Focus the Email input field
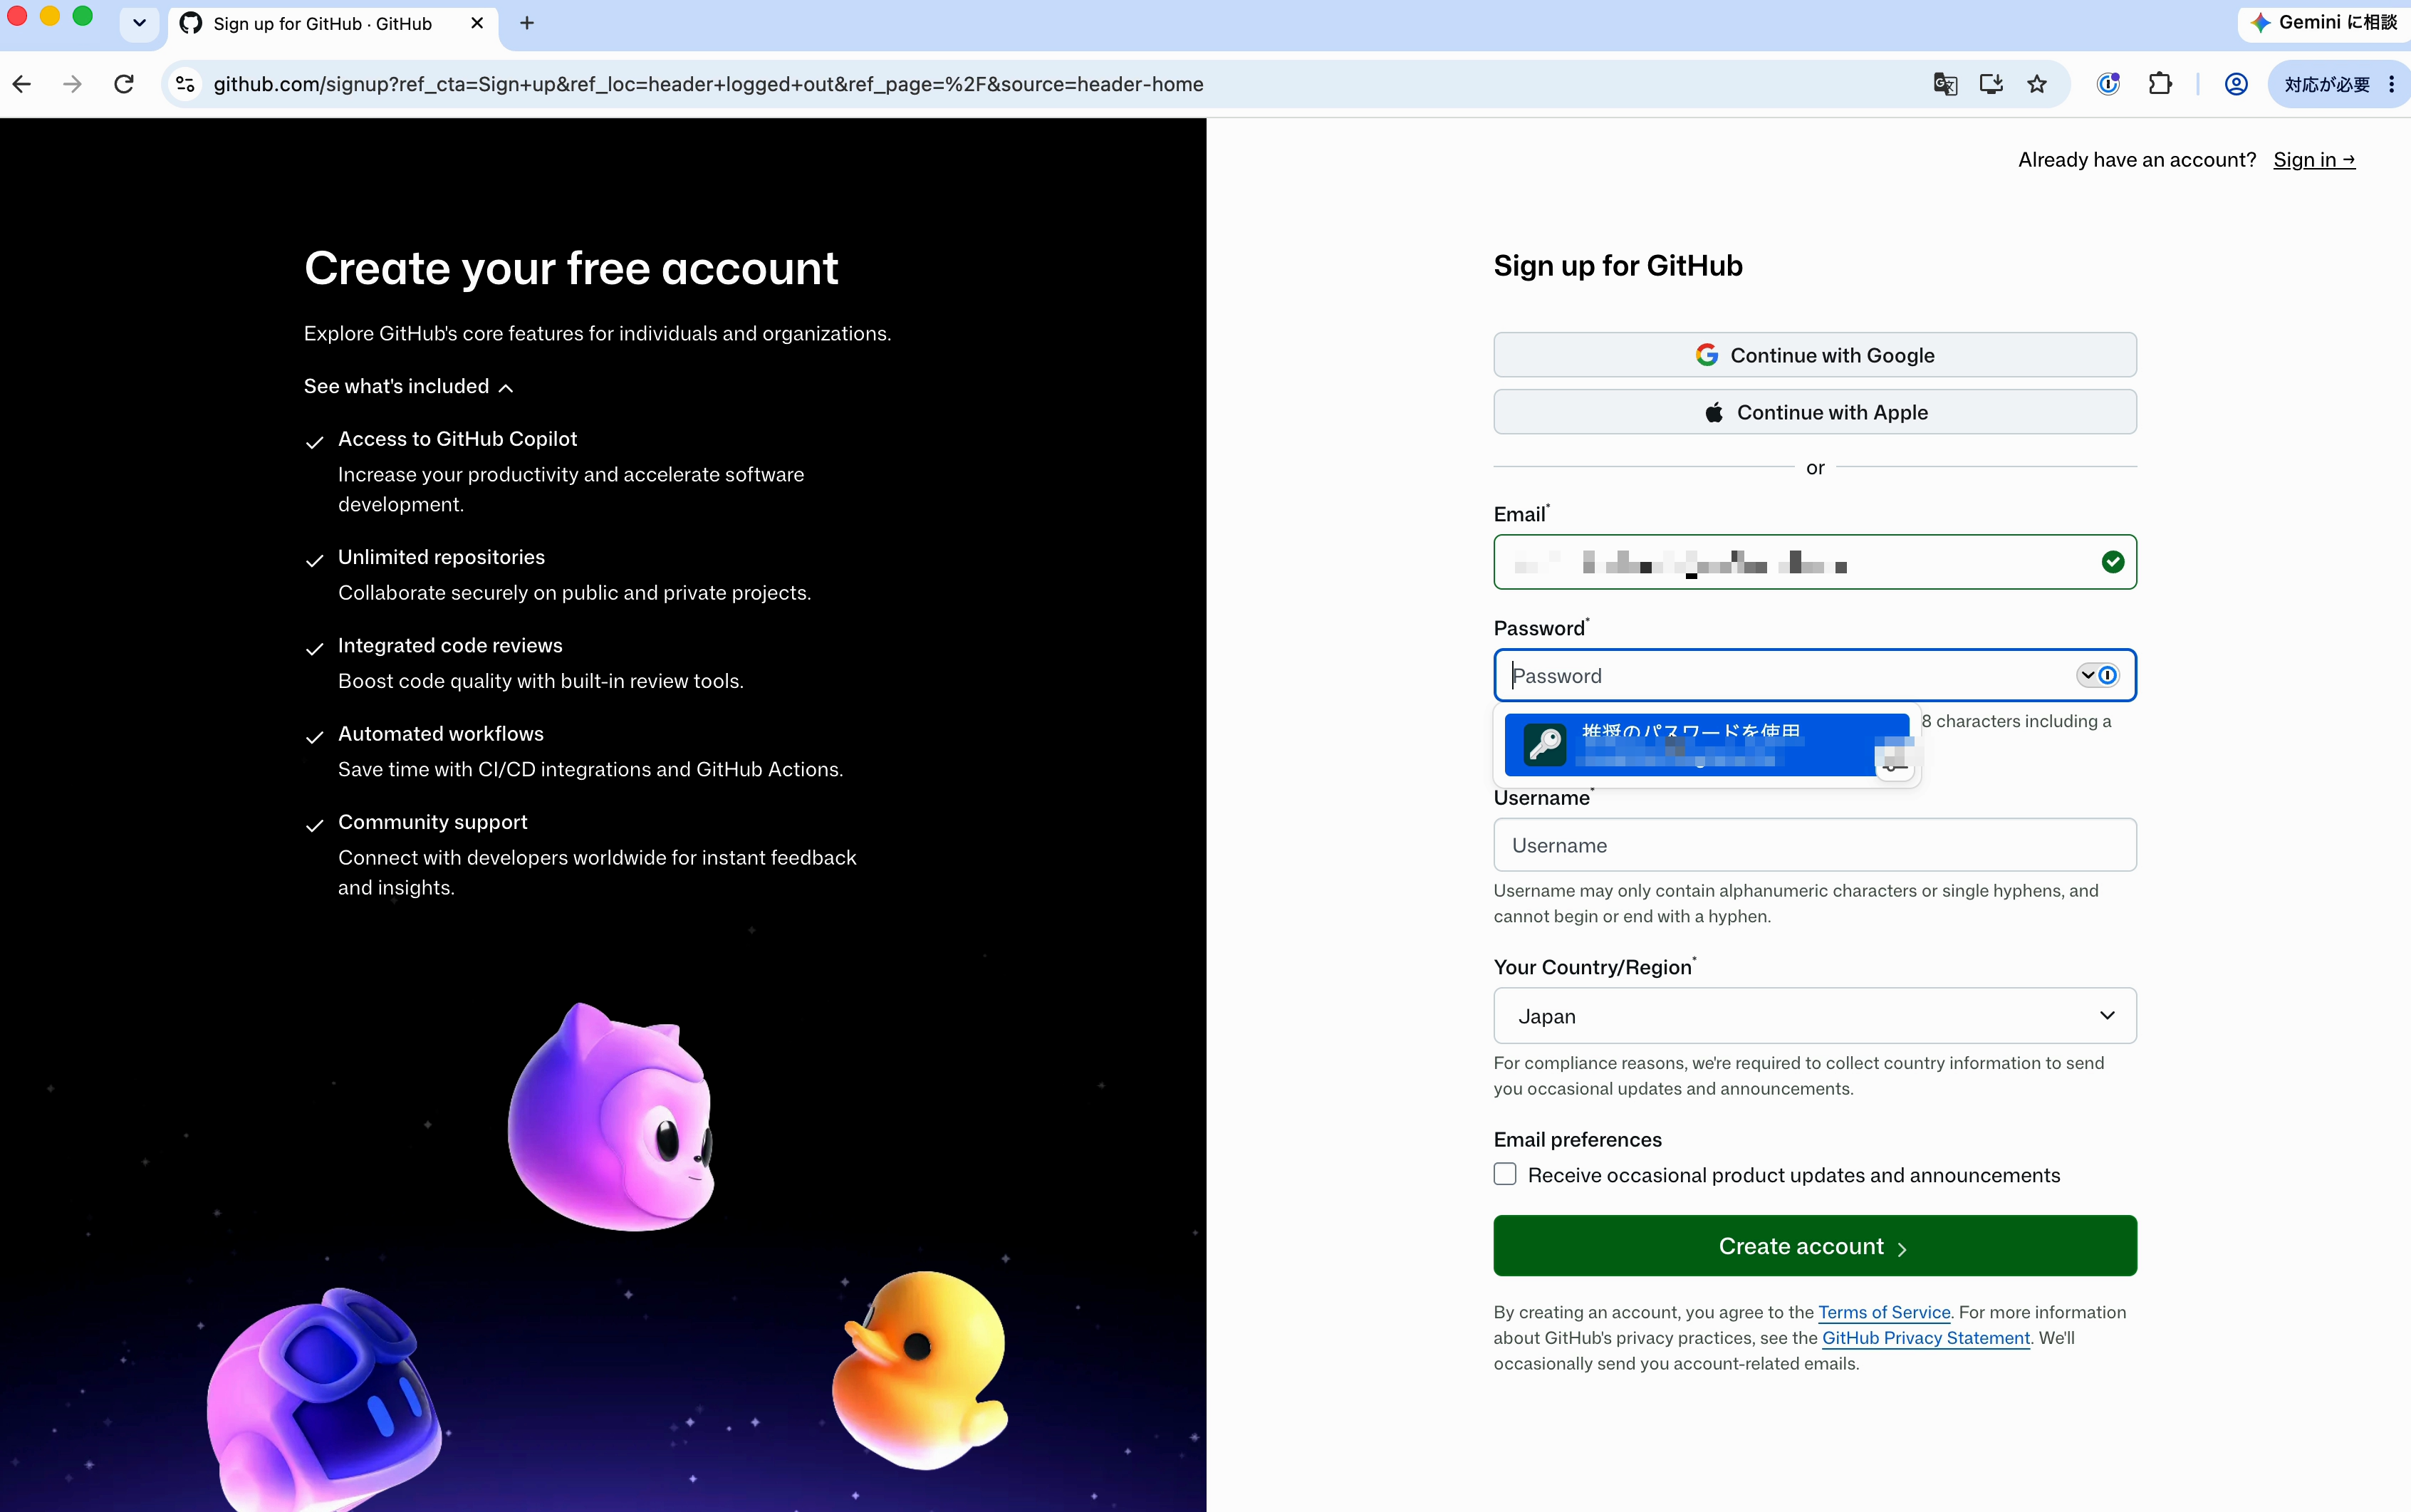The height and width of the screenshot is (1512, 2411). [1815, 562]
